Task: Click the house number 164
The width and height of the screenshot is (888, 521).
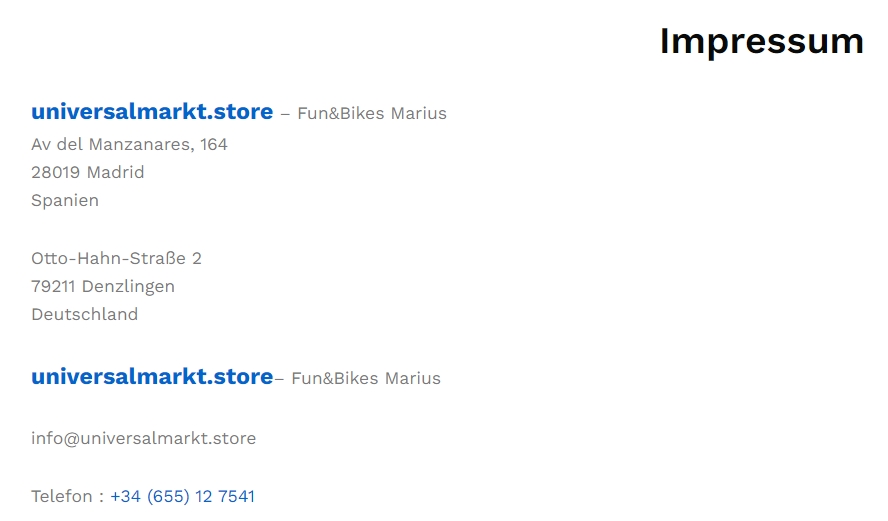Action: pyautogui.click(x=214, y=144)
